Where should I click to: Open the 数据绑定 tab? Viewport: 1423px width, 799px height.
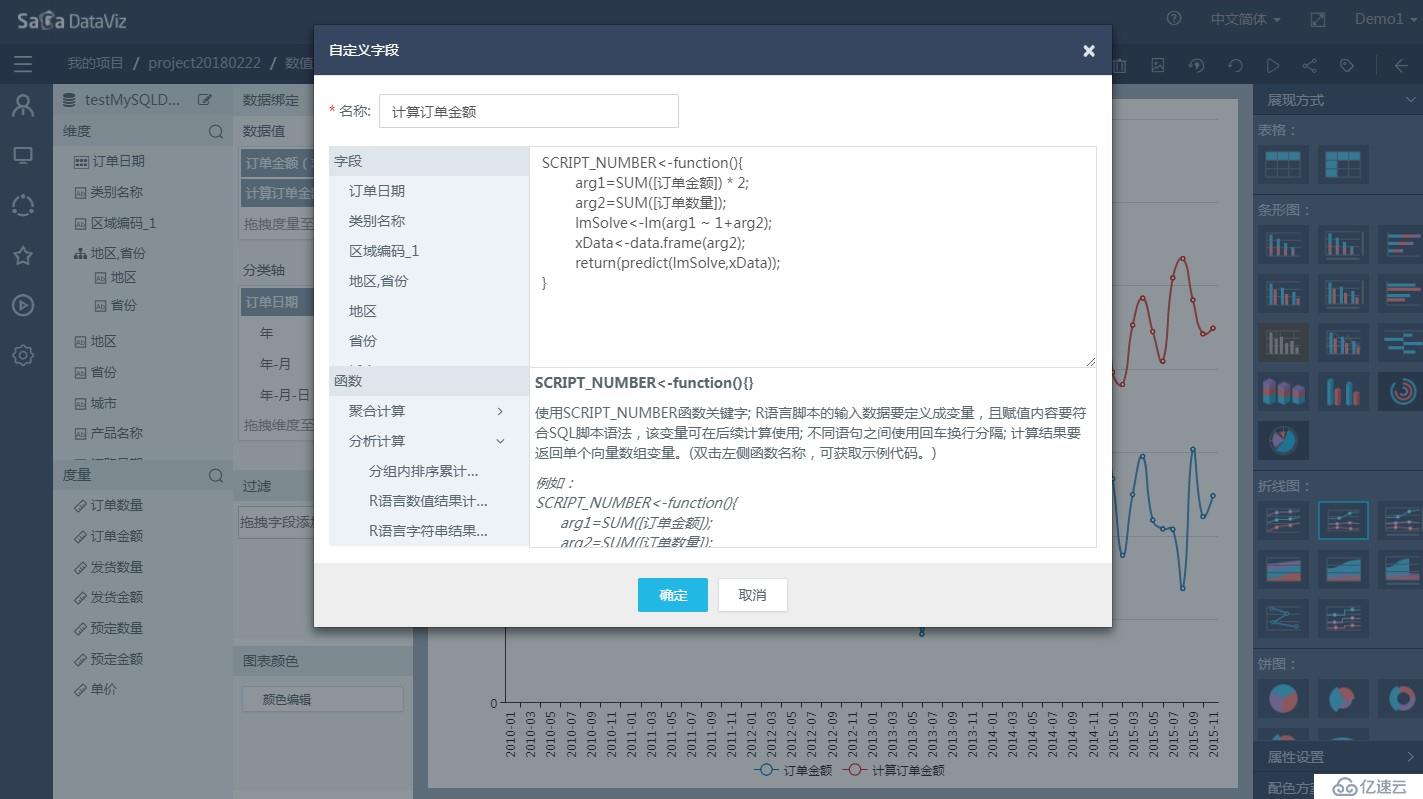click(x=271, y=100)
